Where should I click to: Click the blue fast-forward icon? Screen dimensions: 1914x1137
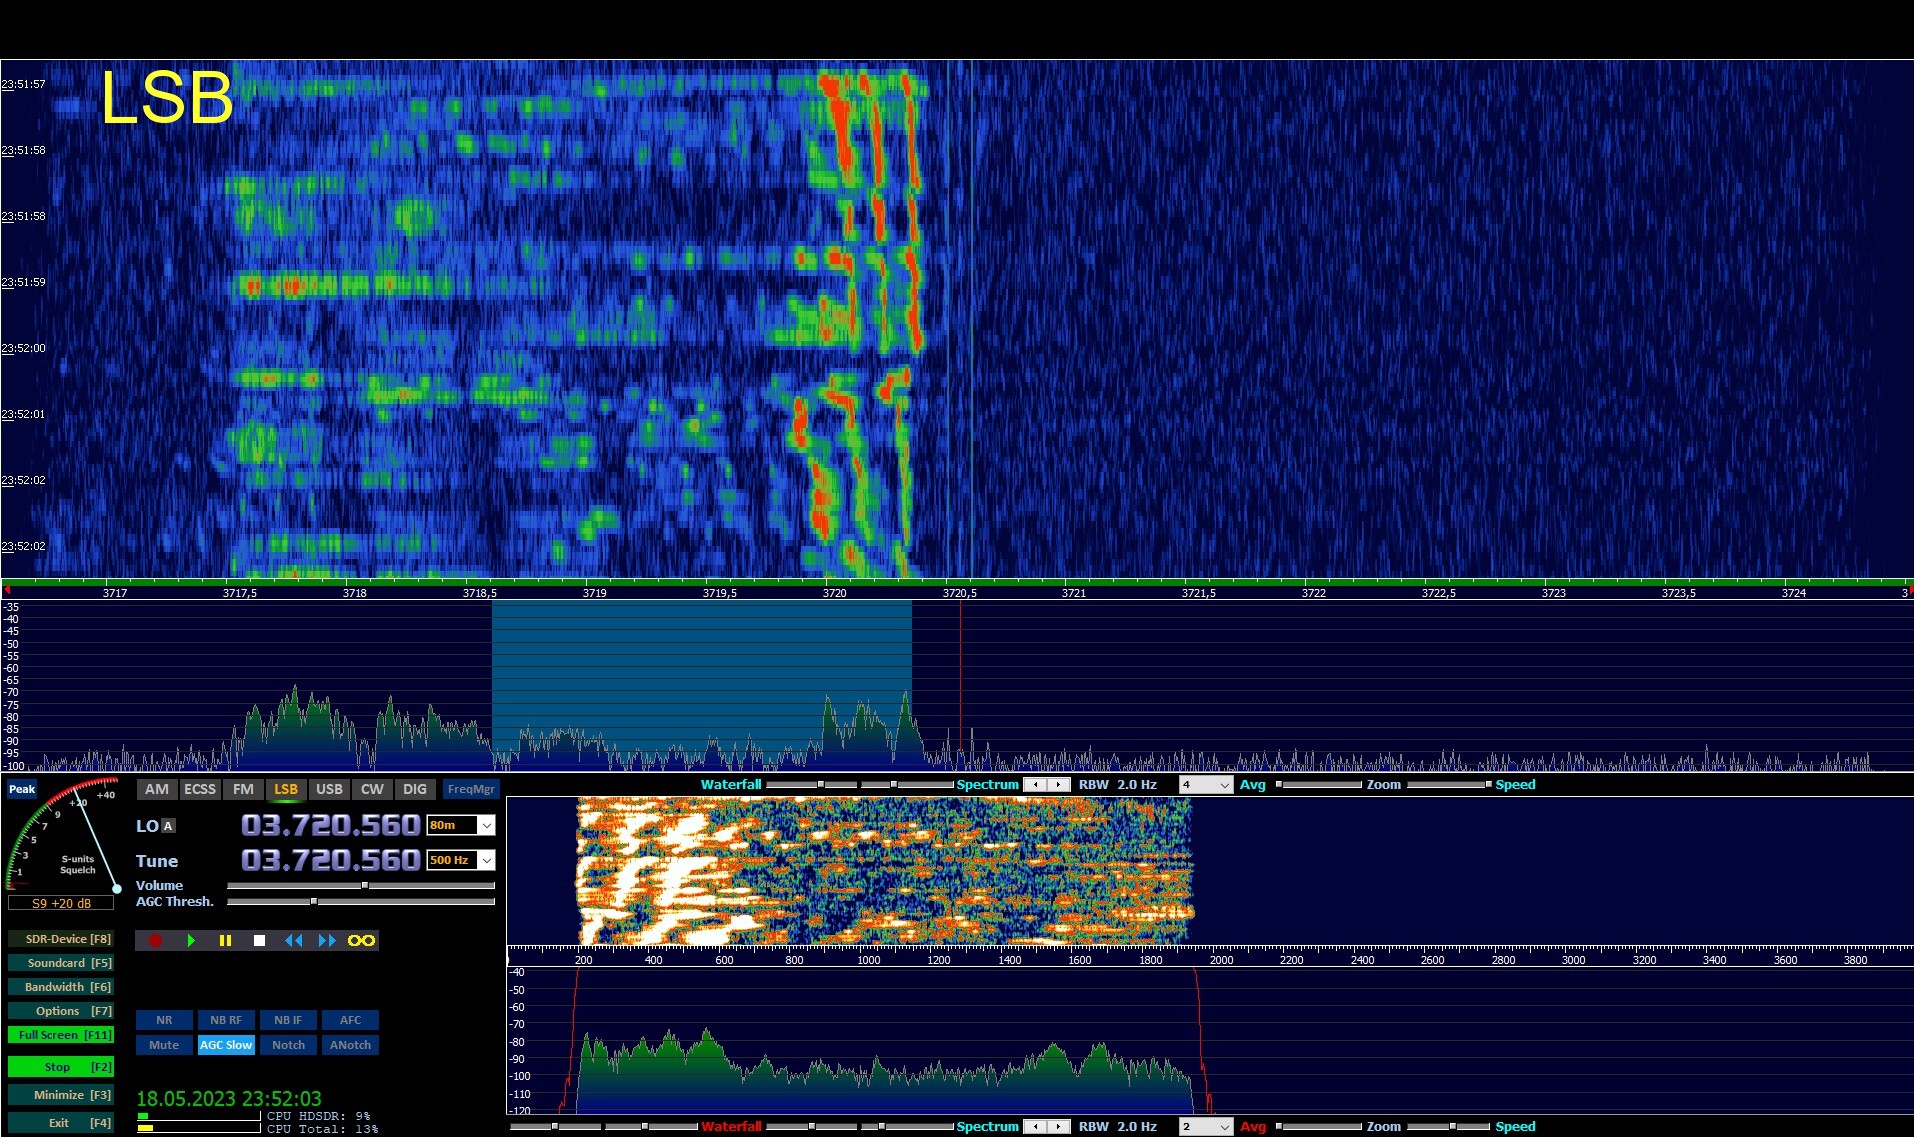click(327, 941)
